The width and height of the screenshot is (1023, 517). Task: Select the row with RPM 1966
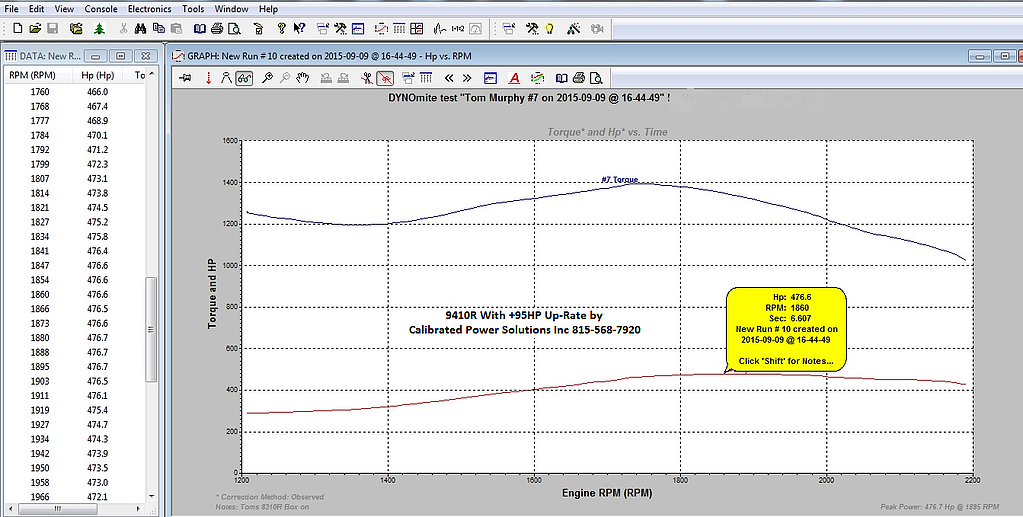coord(76,497)
